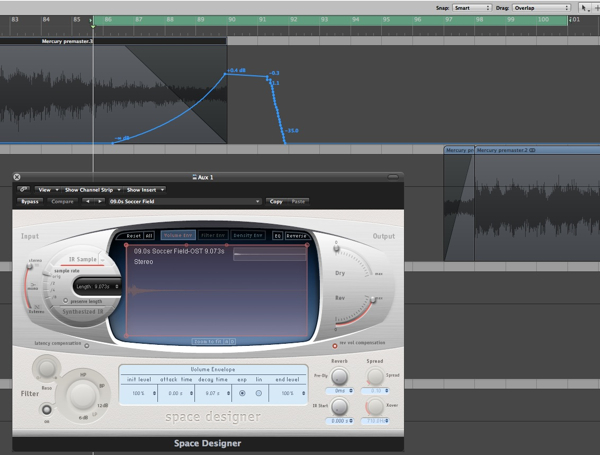
Task: Select the Mercury premaster.3 region header
Action: [113, 41]
